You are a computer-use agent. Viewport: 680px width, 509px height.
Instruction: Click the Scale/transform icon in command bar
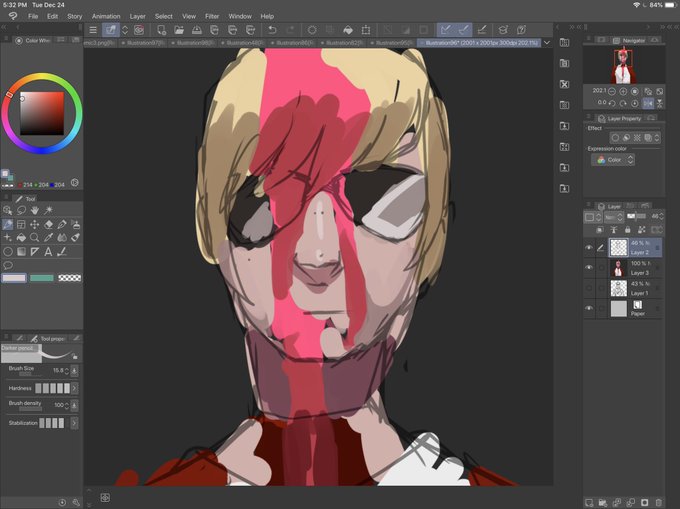pos(366,30)
